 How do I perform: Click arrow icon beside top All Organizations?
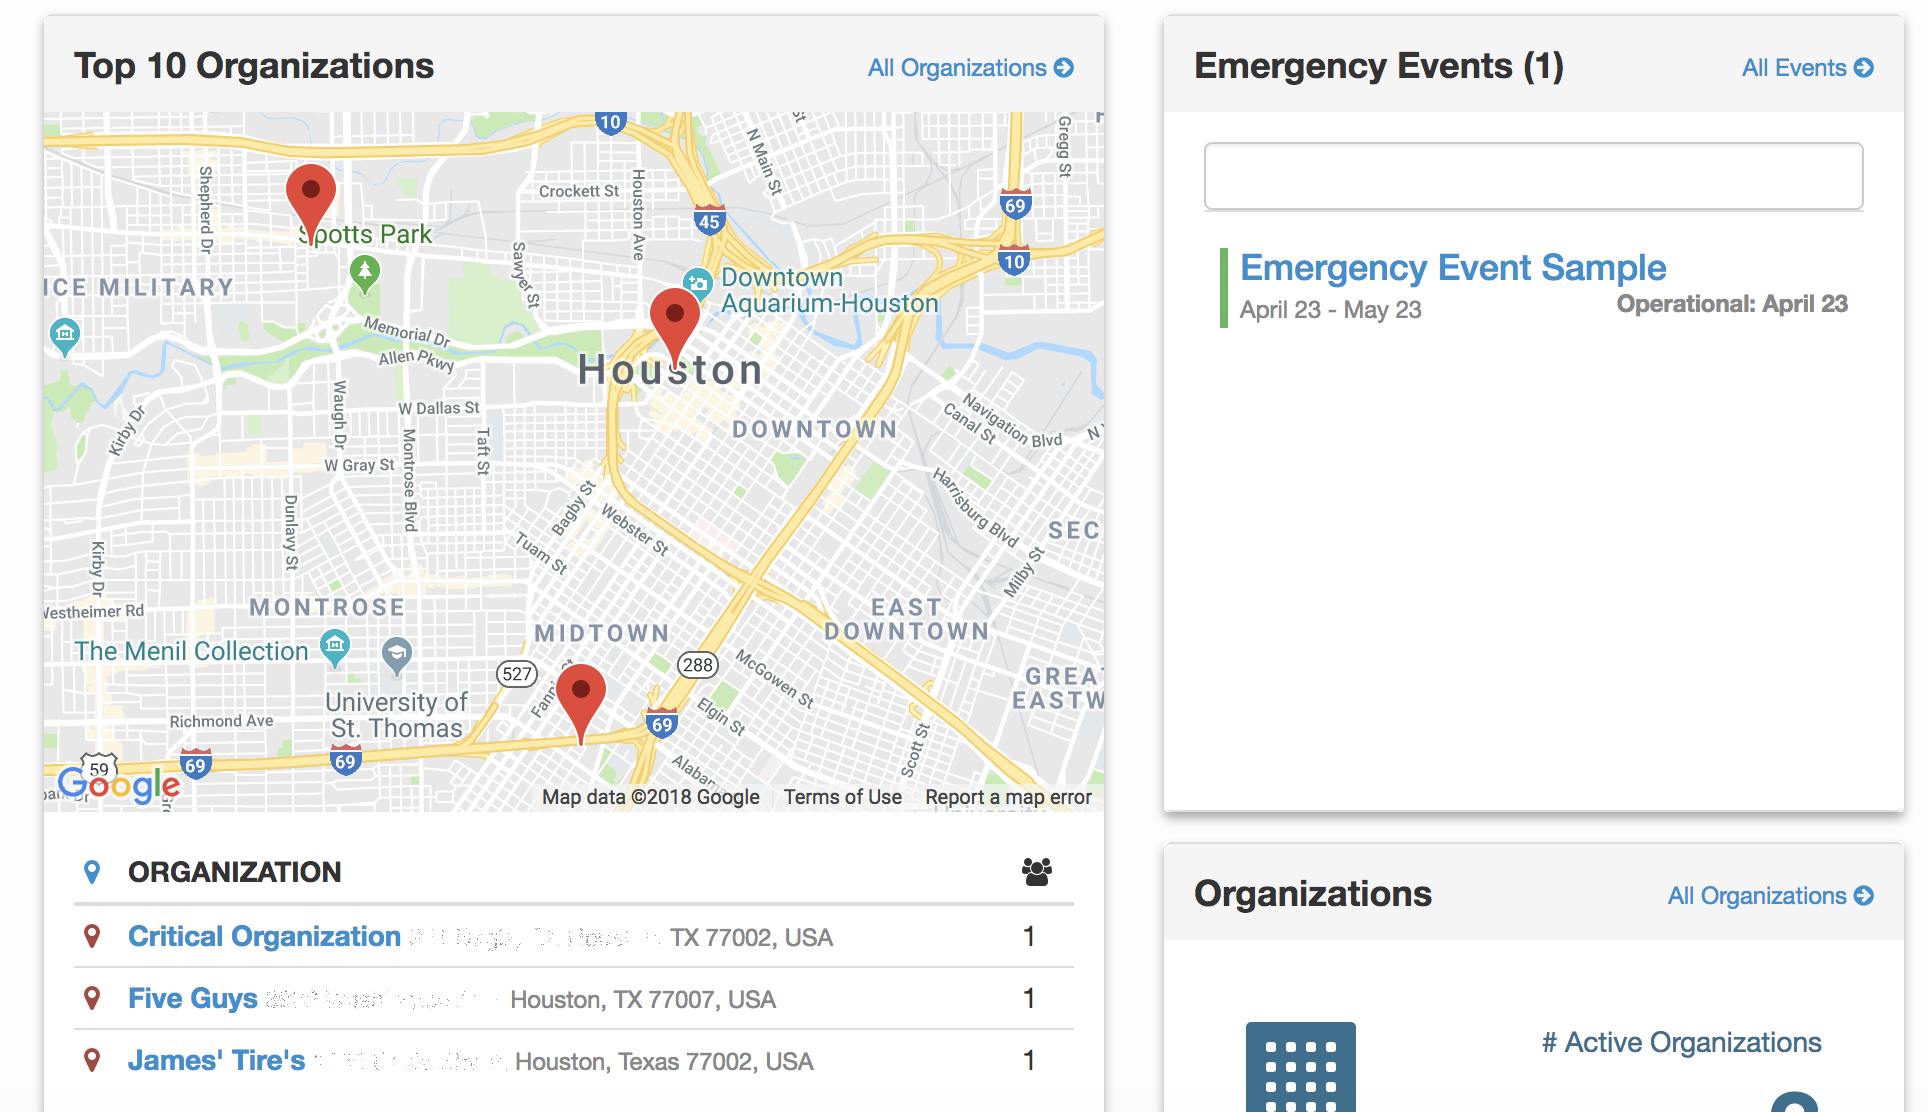coord(1064,68)
